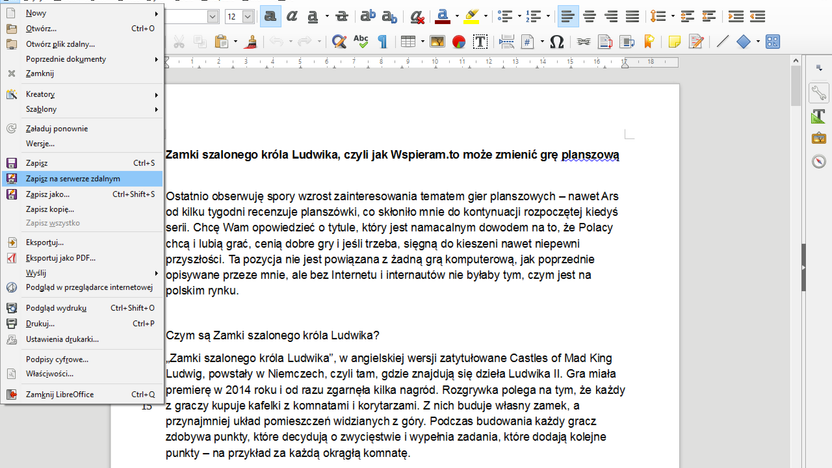Open the highlight color dropdown arrow
832x468 pixels.
pyautogui.click(x=486, y=16)
